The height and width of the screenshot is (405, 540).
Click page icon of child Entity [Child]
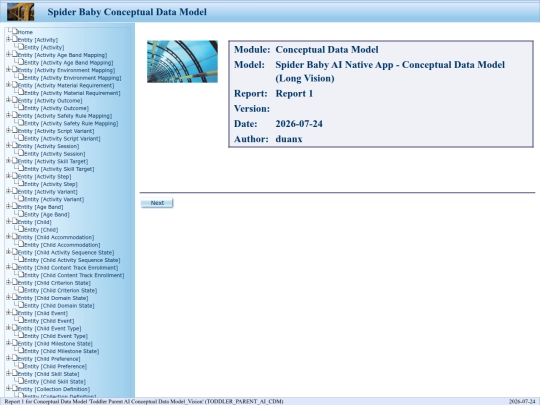coord(21,229)
